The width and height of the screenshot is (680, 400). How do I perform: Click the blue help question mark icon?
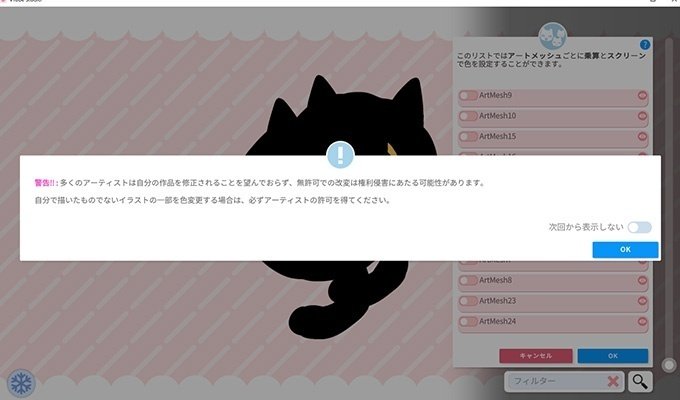click(645, 44)
